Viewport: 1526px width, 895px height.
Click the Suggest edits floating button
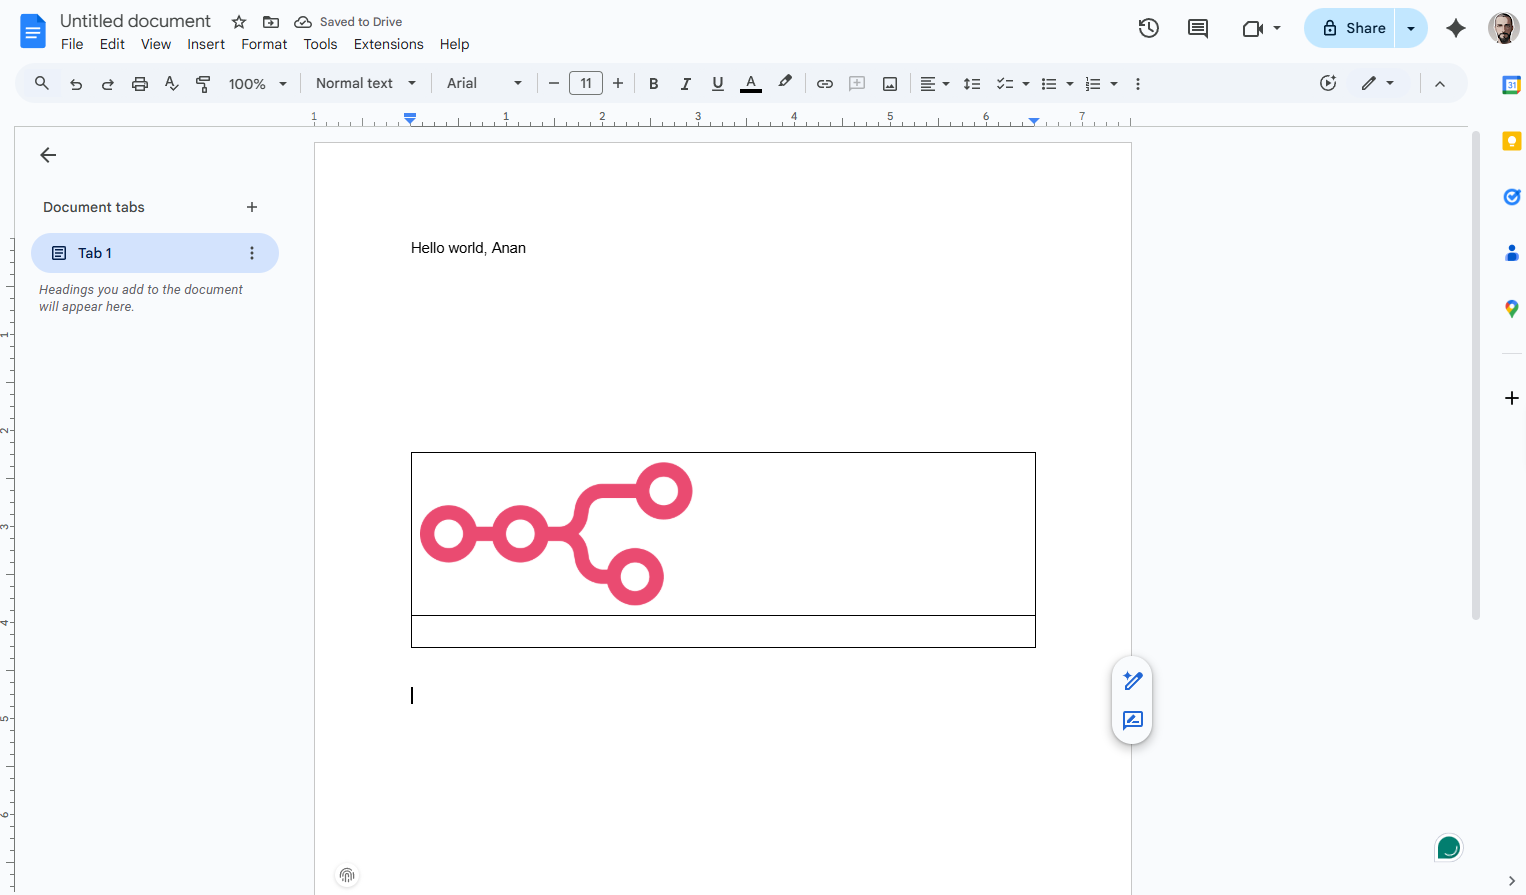[1133, 720]
